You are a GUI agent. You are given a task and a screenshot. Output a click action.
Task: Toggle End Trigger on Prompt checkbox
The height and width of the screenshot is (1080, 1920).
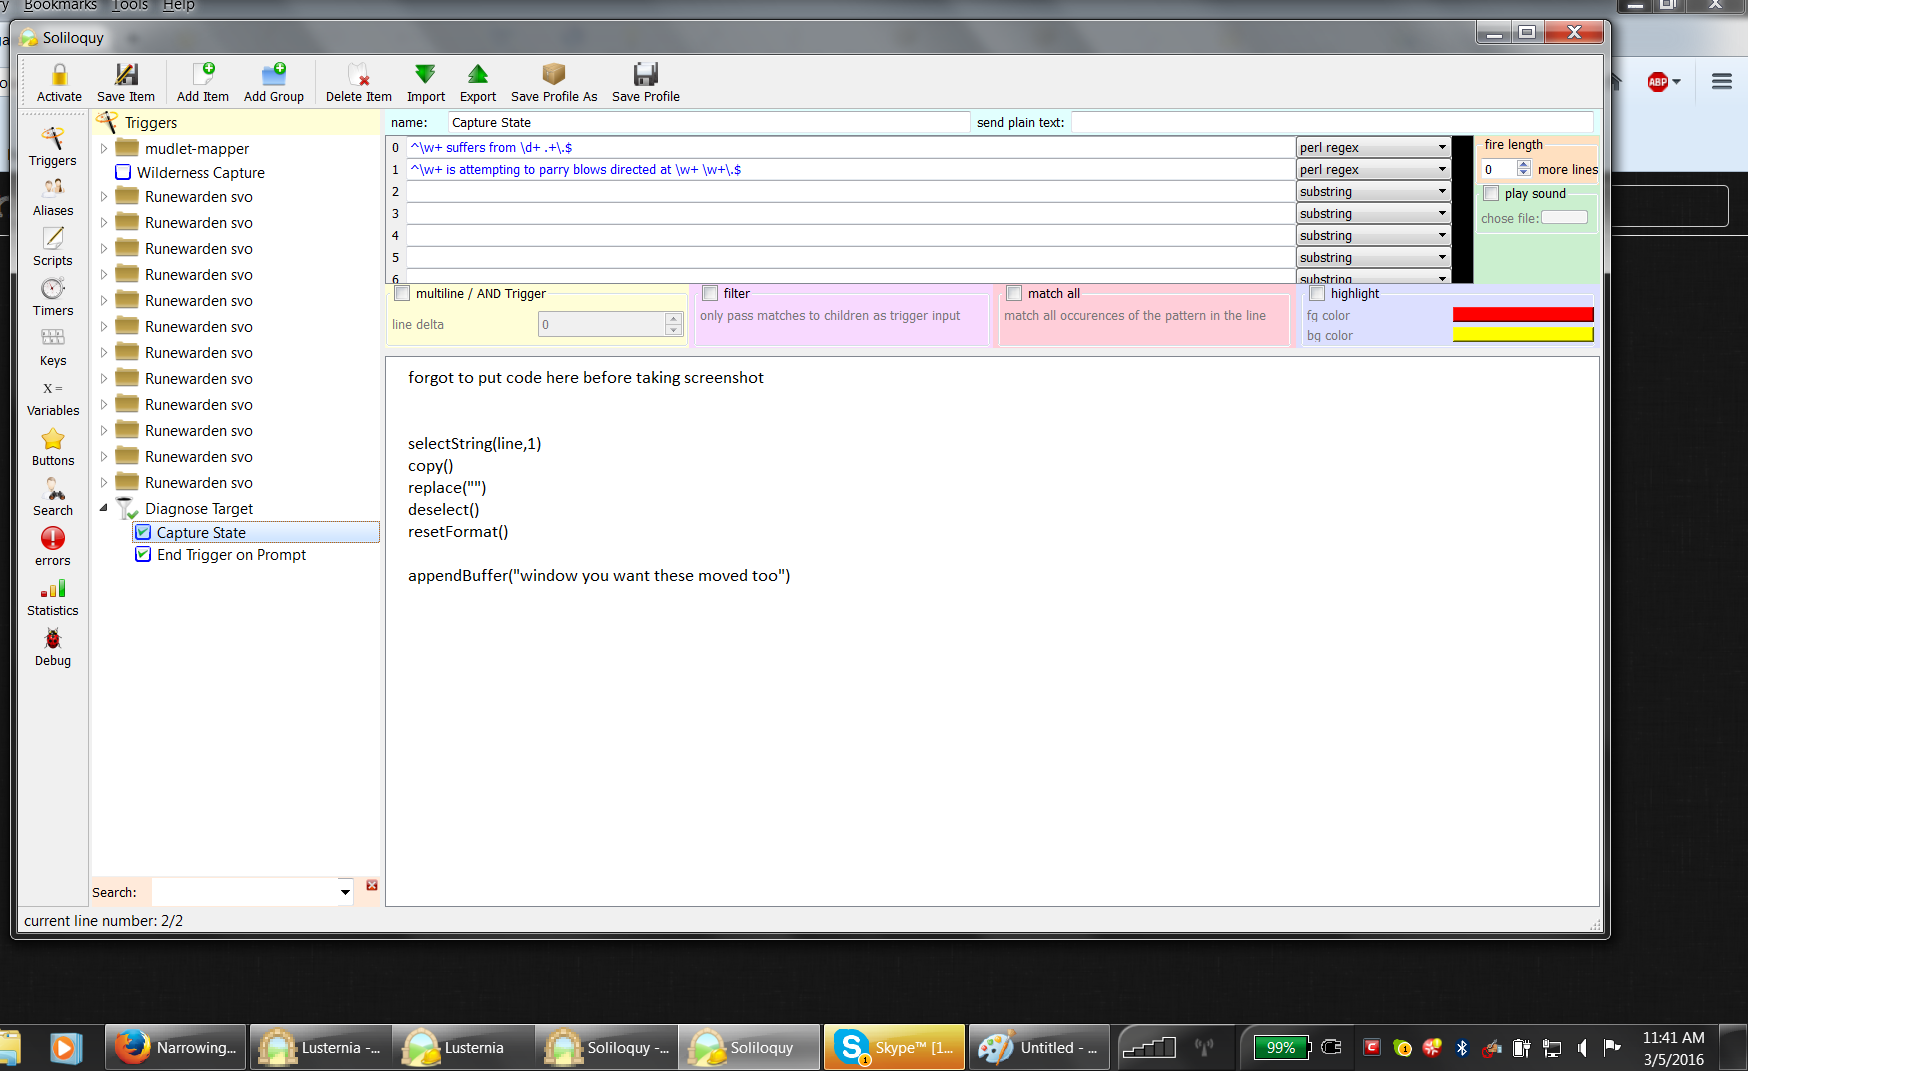click(143, 554)
